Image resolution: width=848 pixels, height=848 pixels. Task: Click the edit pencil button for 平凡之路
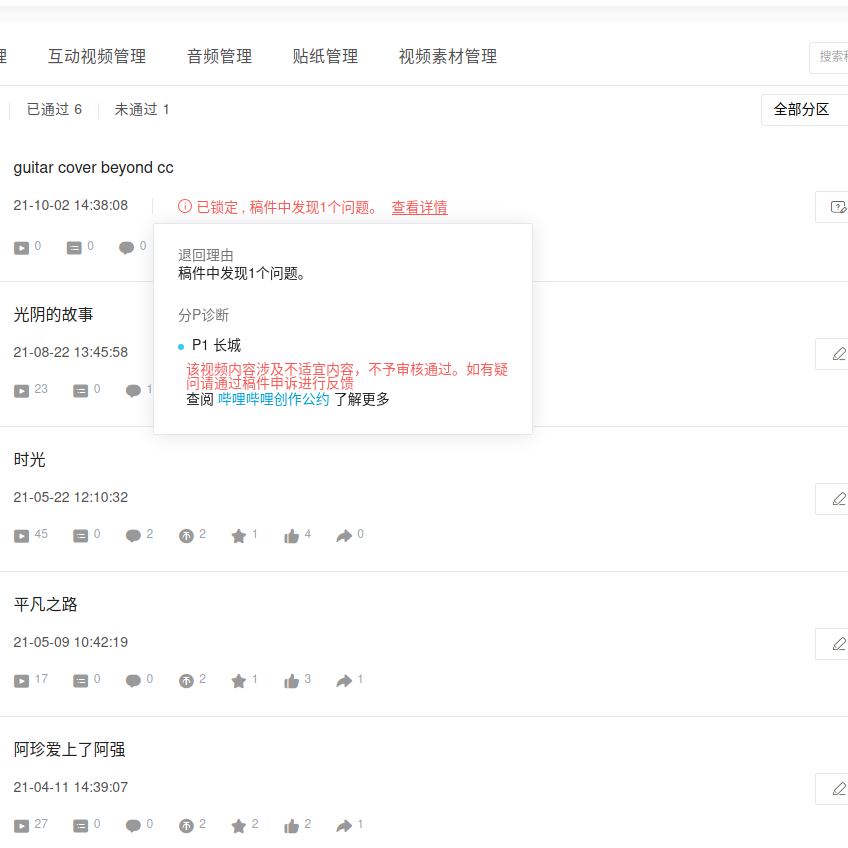[837, 643]
